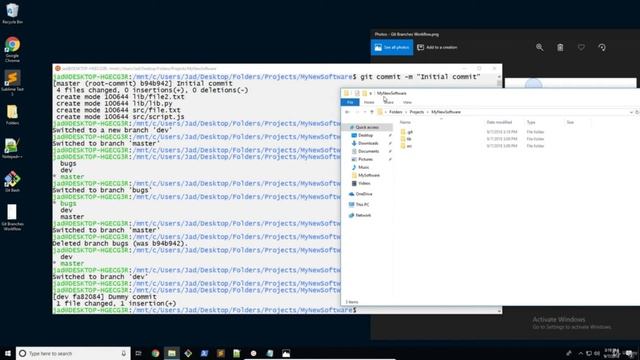Viewport: 640px width, 360px height.
Task: Open the Notepad++ desktop shortcut
Action: click(12, 148)
